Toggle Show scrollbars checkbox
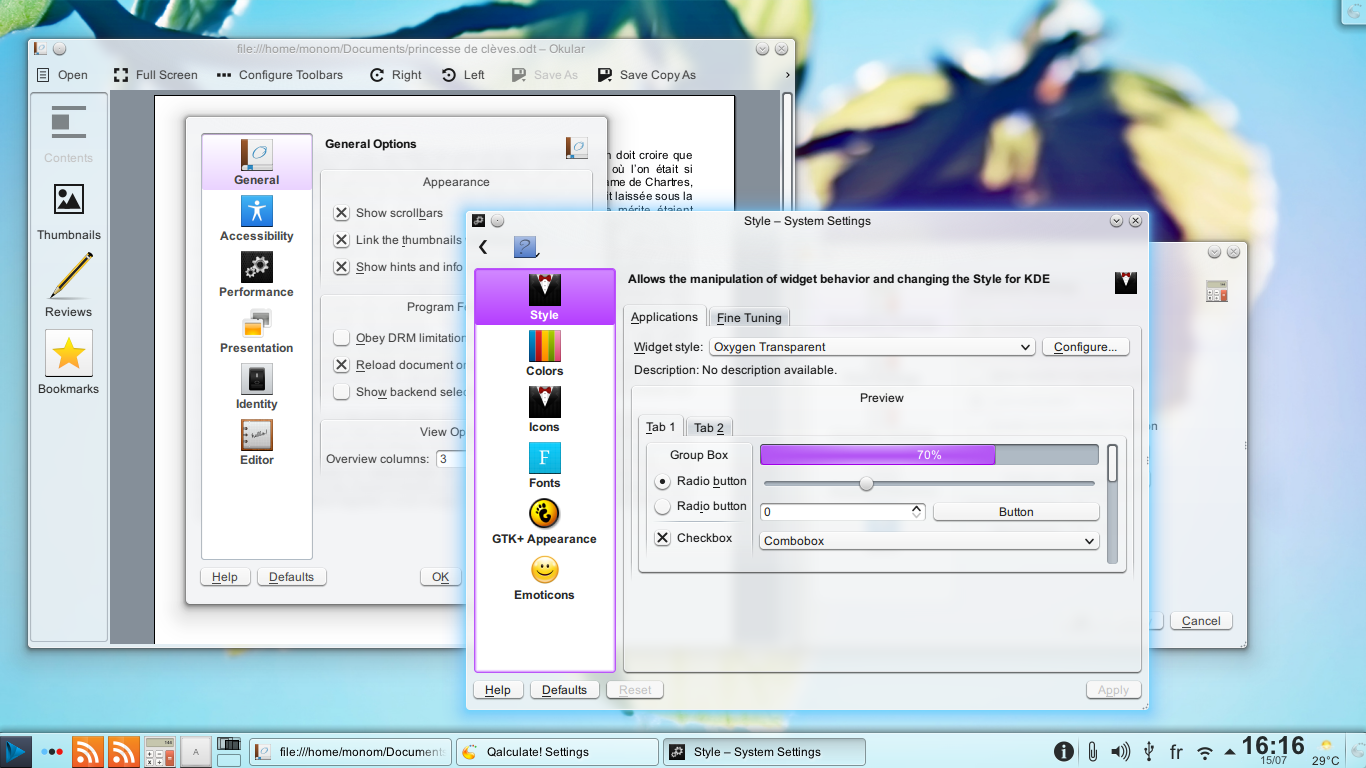Screen dimensions: 1366x768 pos(342,213)
